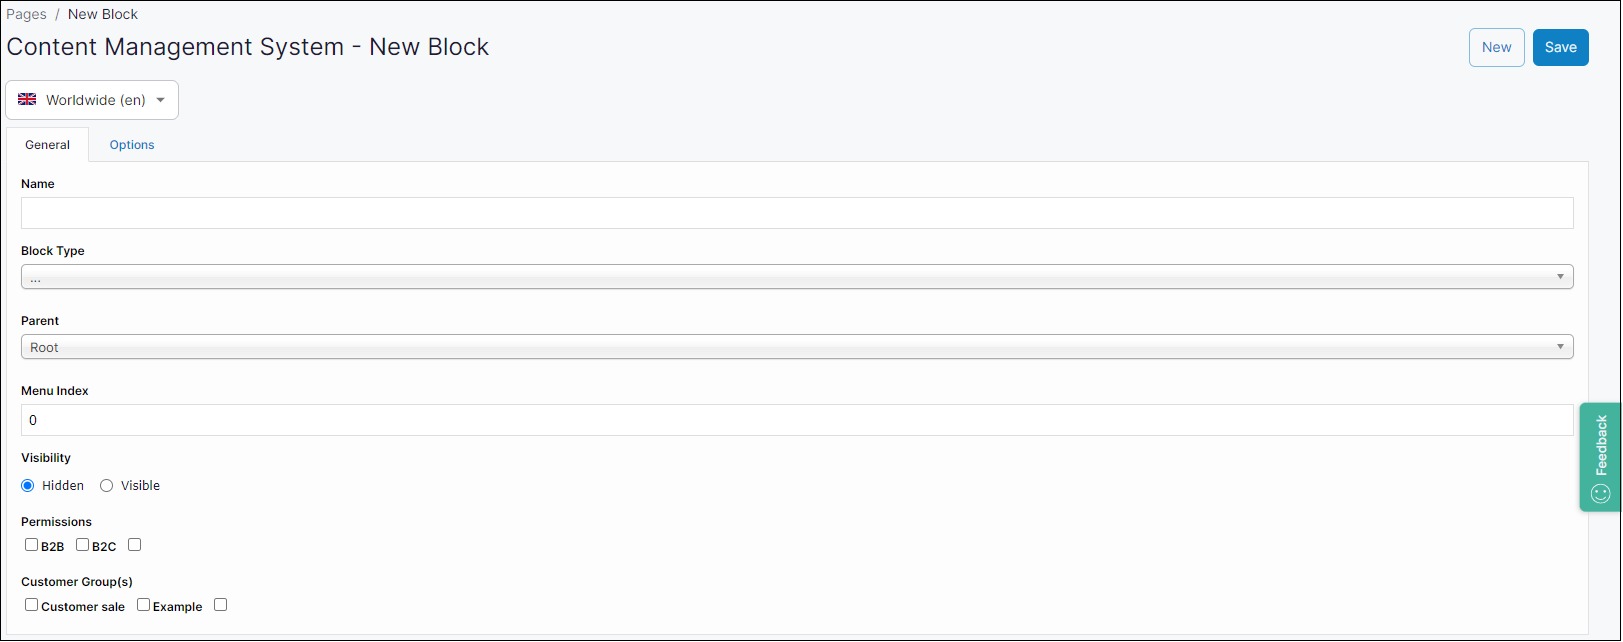Open the Worldwide (en) language dropdown
Viewport: 1623px width, 642px height.
pyautogui.click(x=92, y=100)
